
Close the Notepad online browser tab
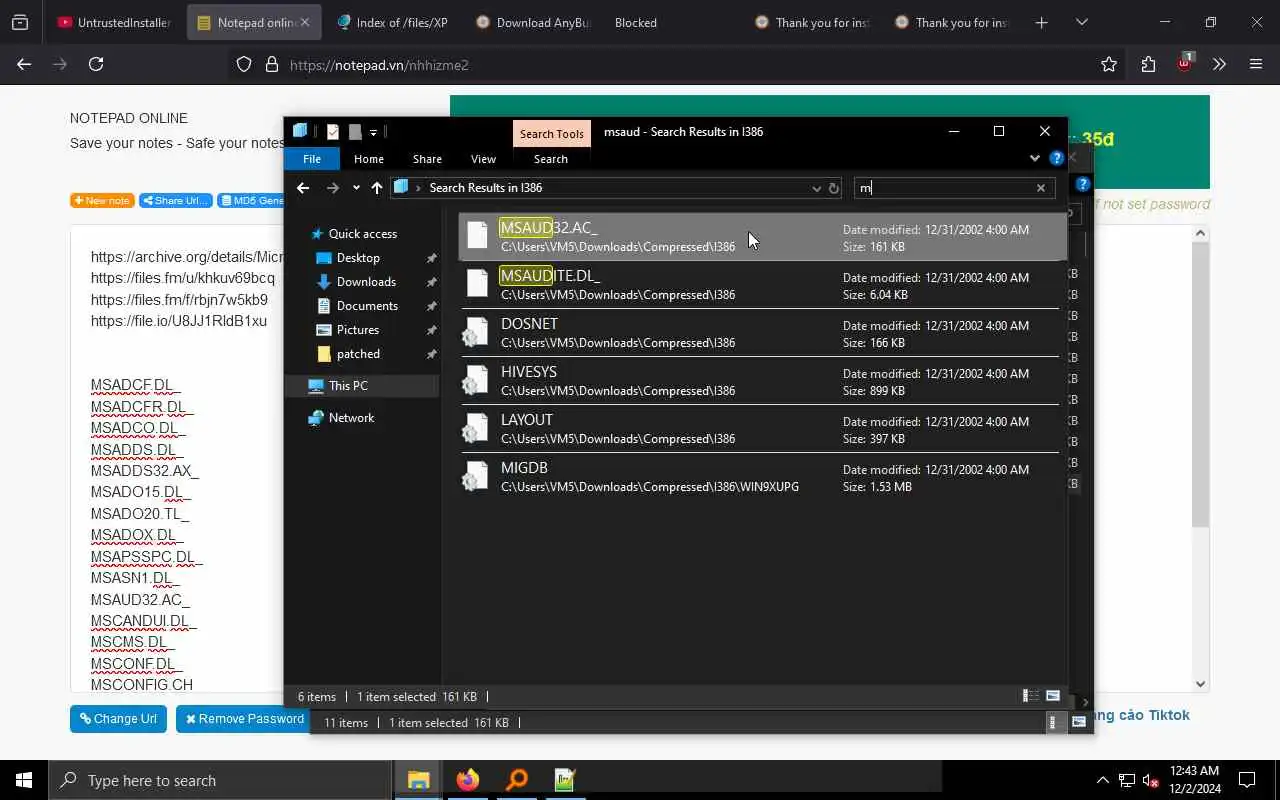tap(305, 22)
